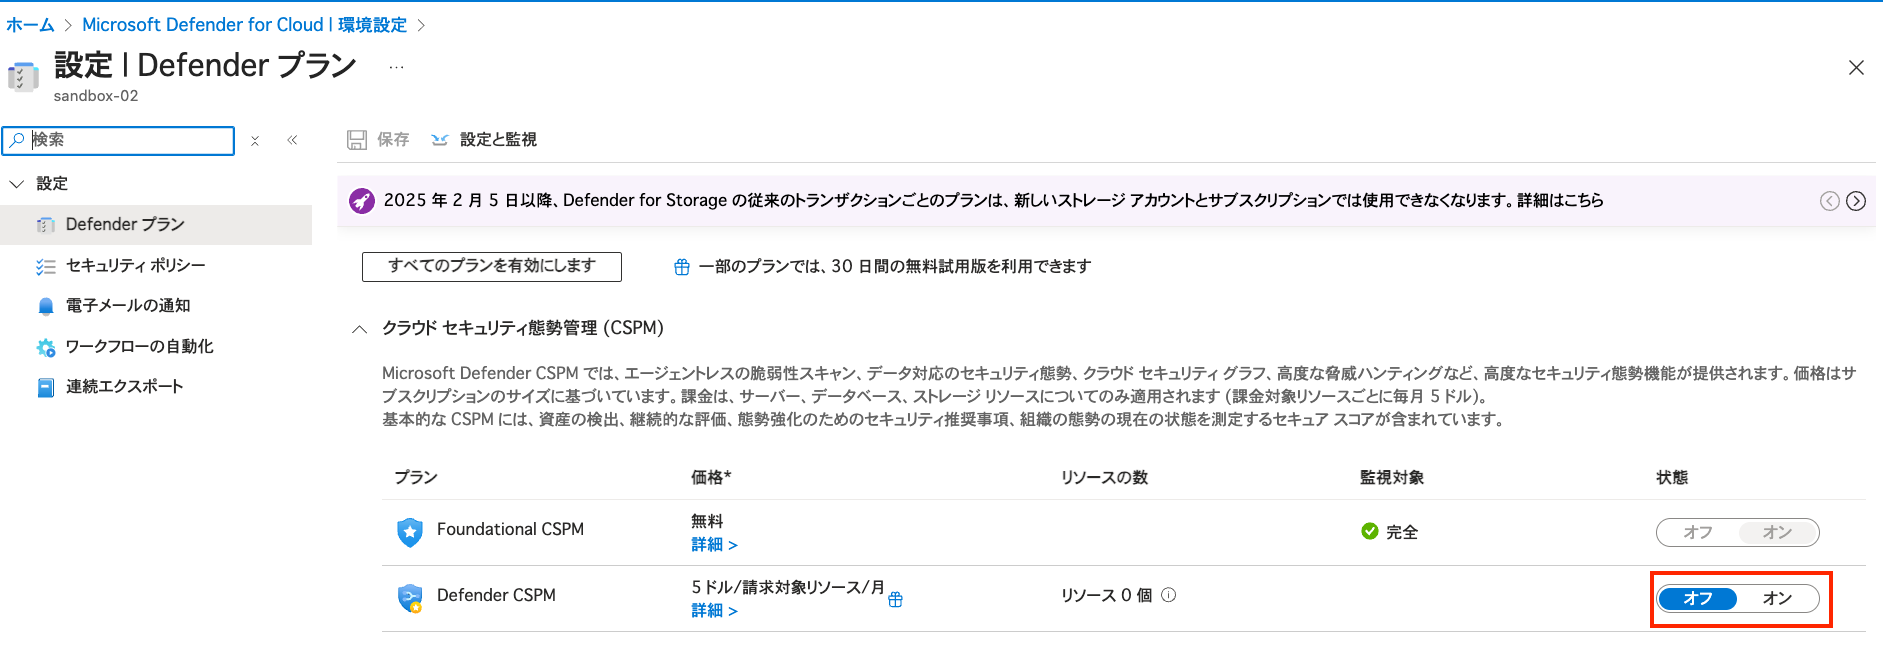
Task: Click Foundational CSPM オフ toggle option
Action: [1698, 532]
